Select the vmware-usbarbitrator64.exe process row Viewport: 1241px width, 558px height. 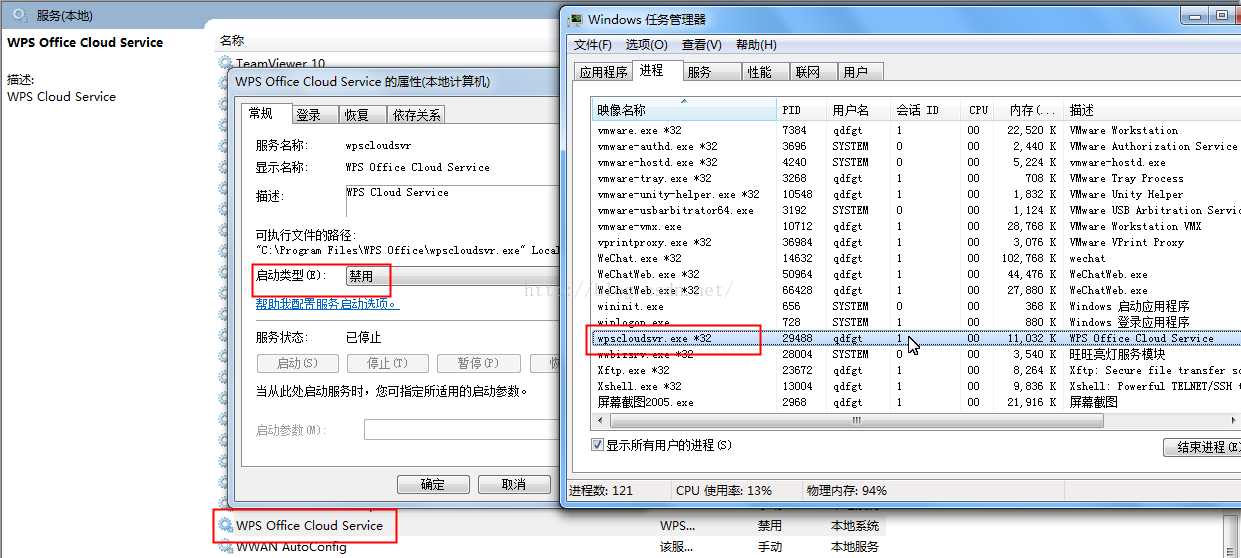[916, 210]
